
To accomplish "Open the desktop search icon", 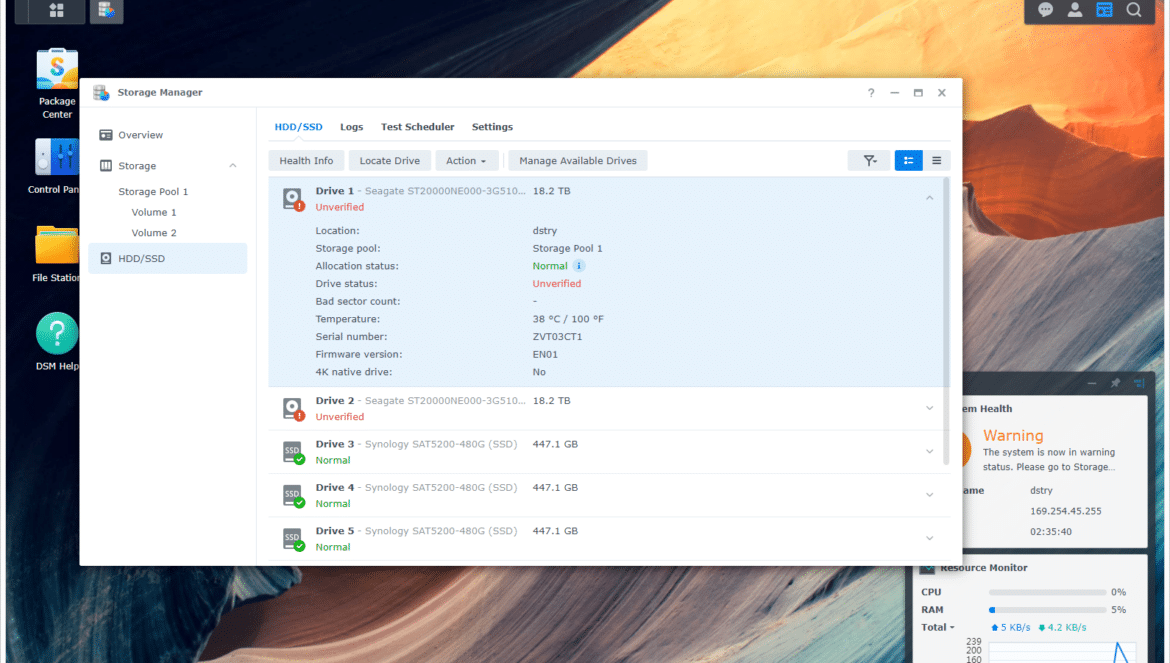I will pos(1134,10).
